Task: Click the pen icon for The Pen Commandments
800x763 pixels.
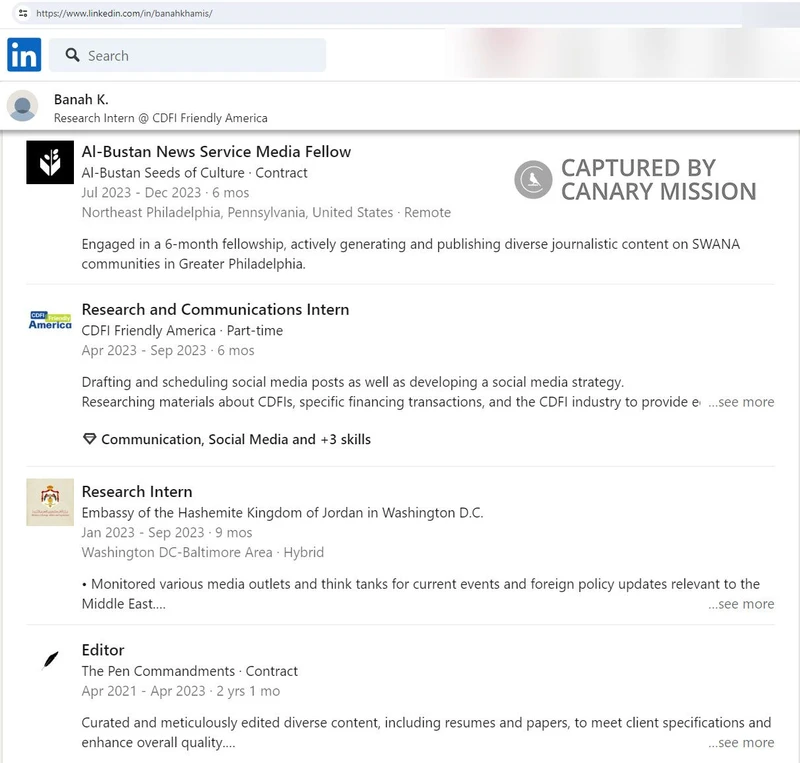Action: 49,658
